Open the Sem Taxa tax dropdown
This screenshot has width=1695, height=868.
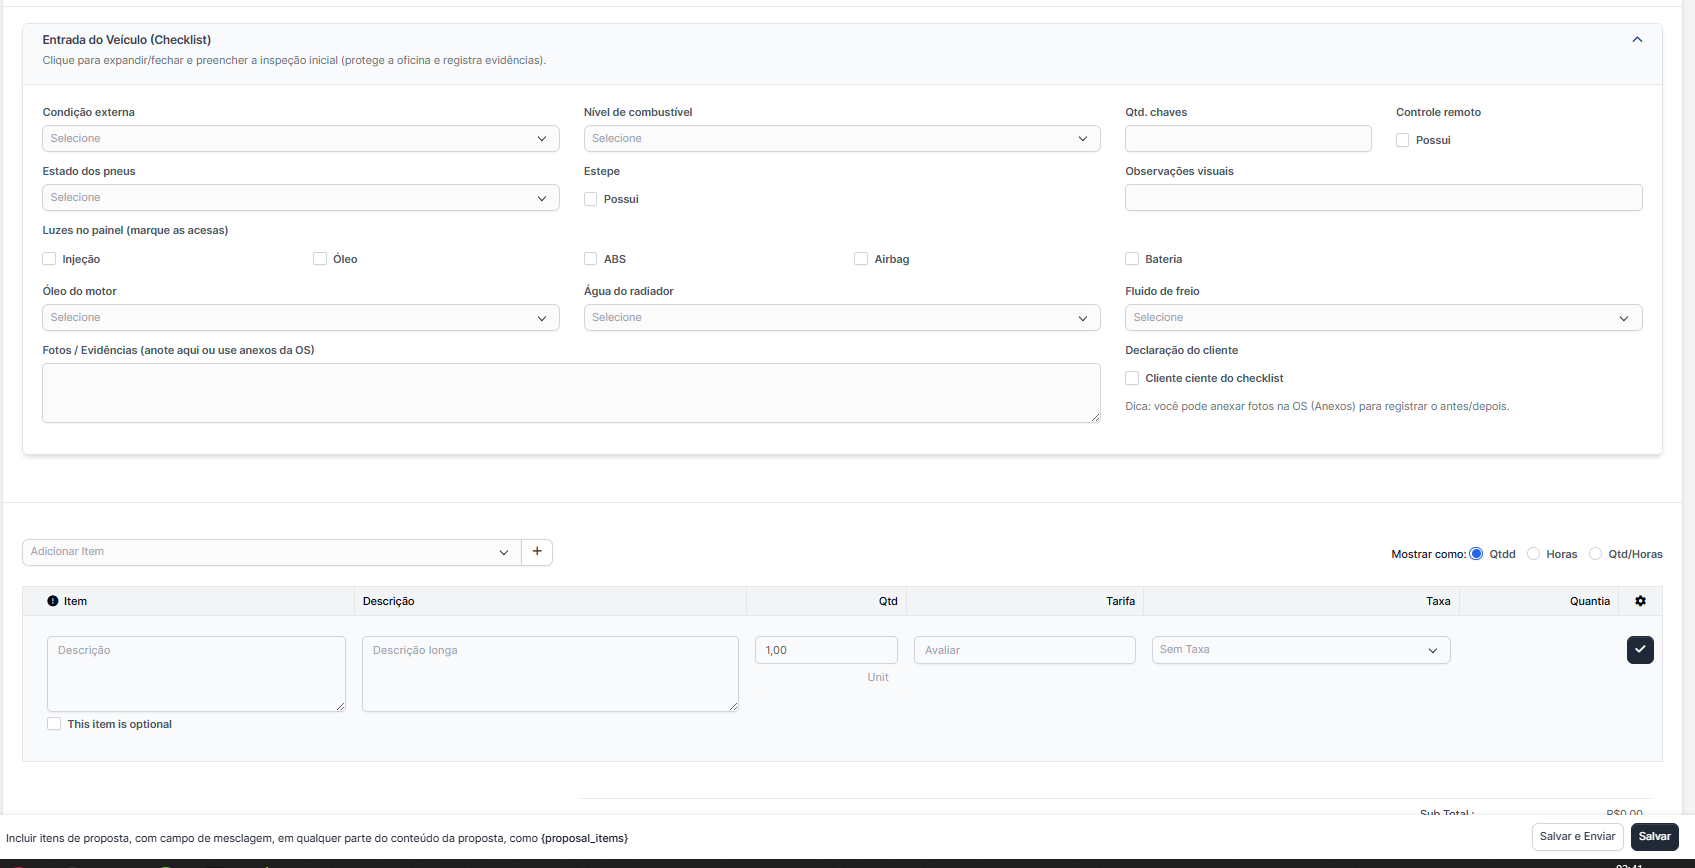(1300, 650)
